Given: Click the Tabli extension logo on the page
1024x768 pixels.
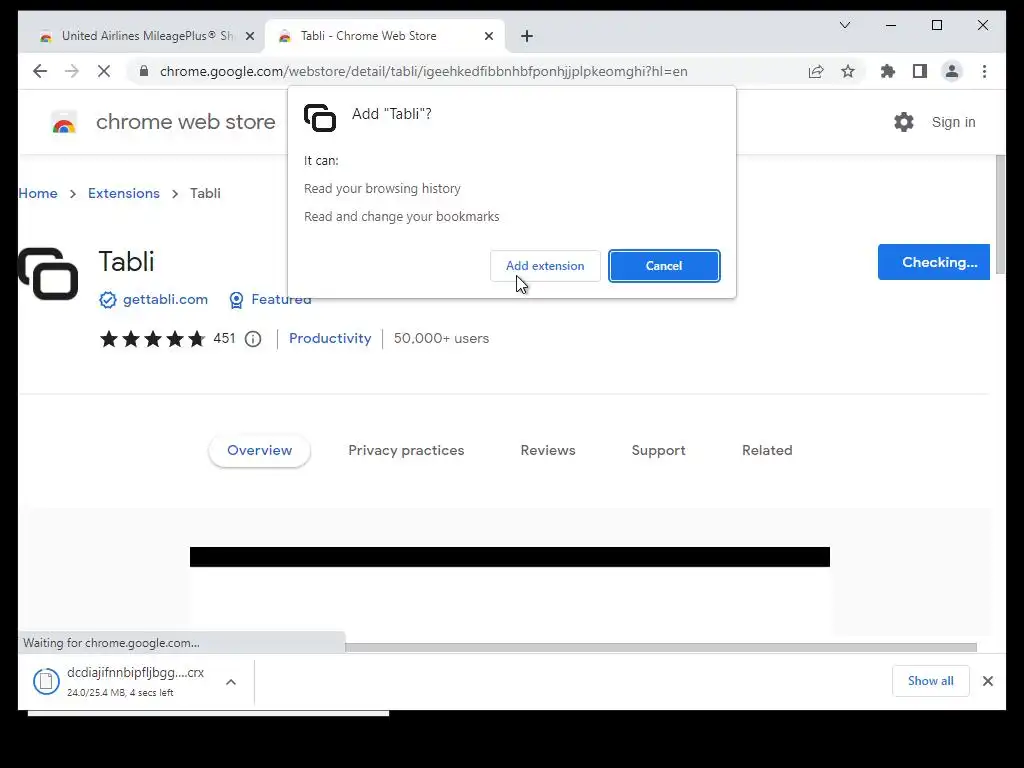Looking at the screenshot, I should point(48,274).
